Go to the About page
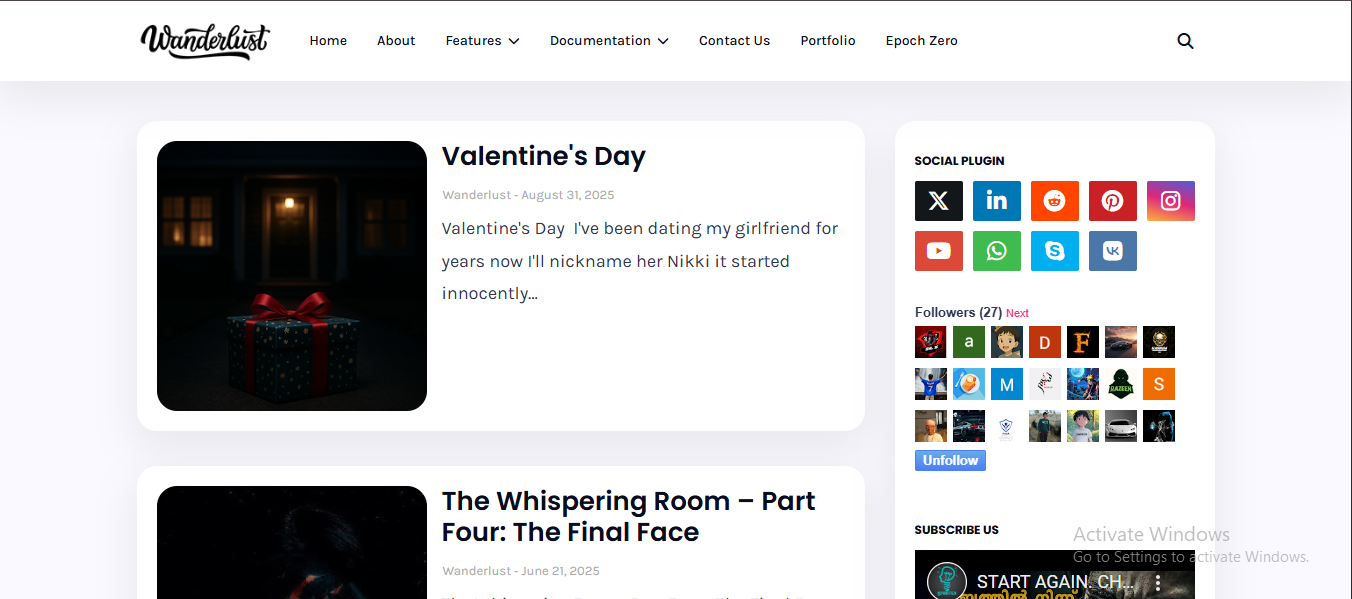 click(396, 41)
